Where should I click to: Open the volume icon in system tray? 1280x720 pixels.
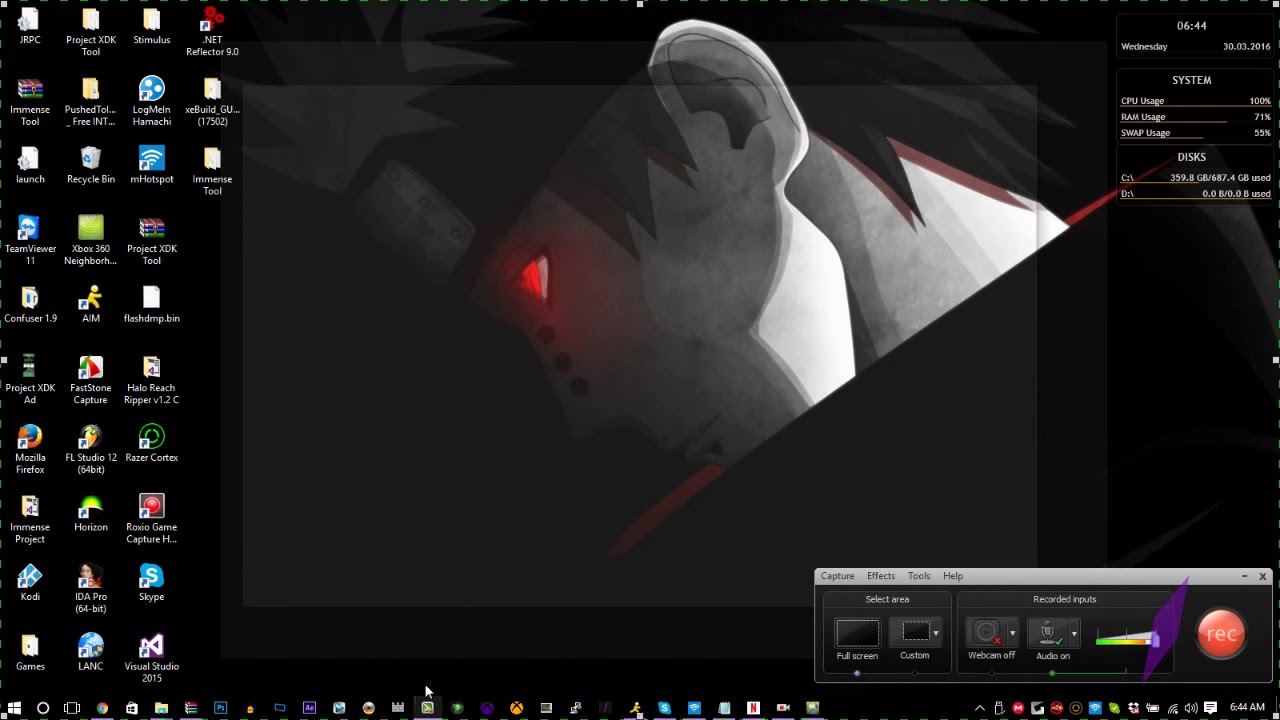[1190, 708]
